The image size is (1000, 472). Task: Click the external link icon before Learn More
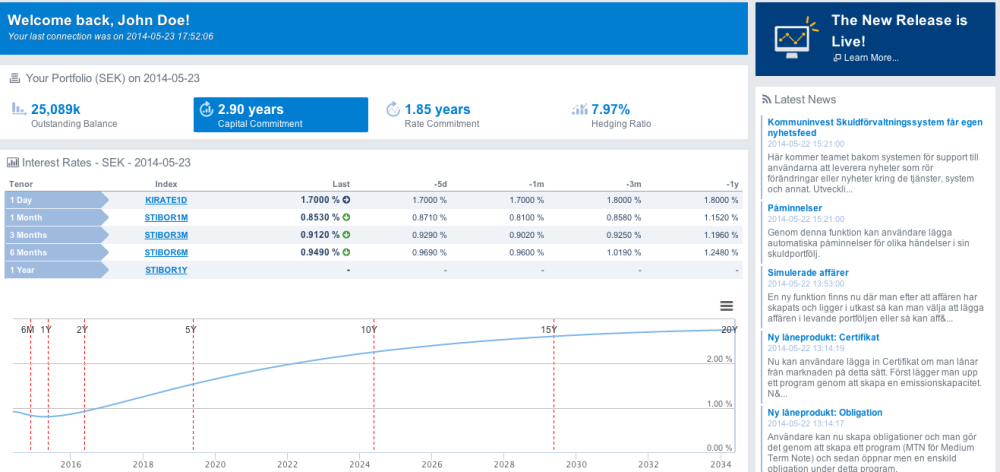pos(837,58)
